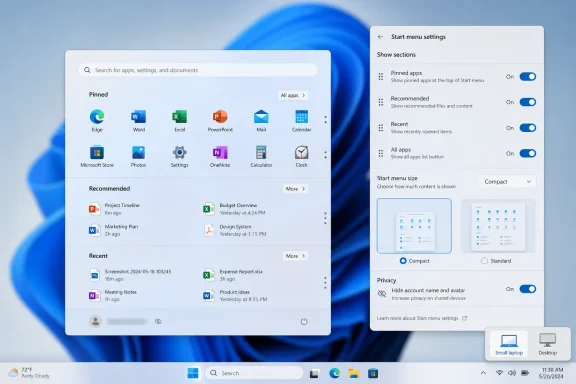576x384 pixels.
Task: Launch Word from pinned apps
Action: 138,120
